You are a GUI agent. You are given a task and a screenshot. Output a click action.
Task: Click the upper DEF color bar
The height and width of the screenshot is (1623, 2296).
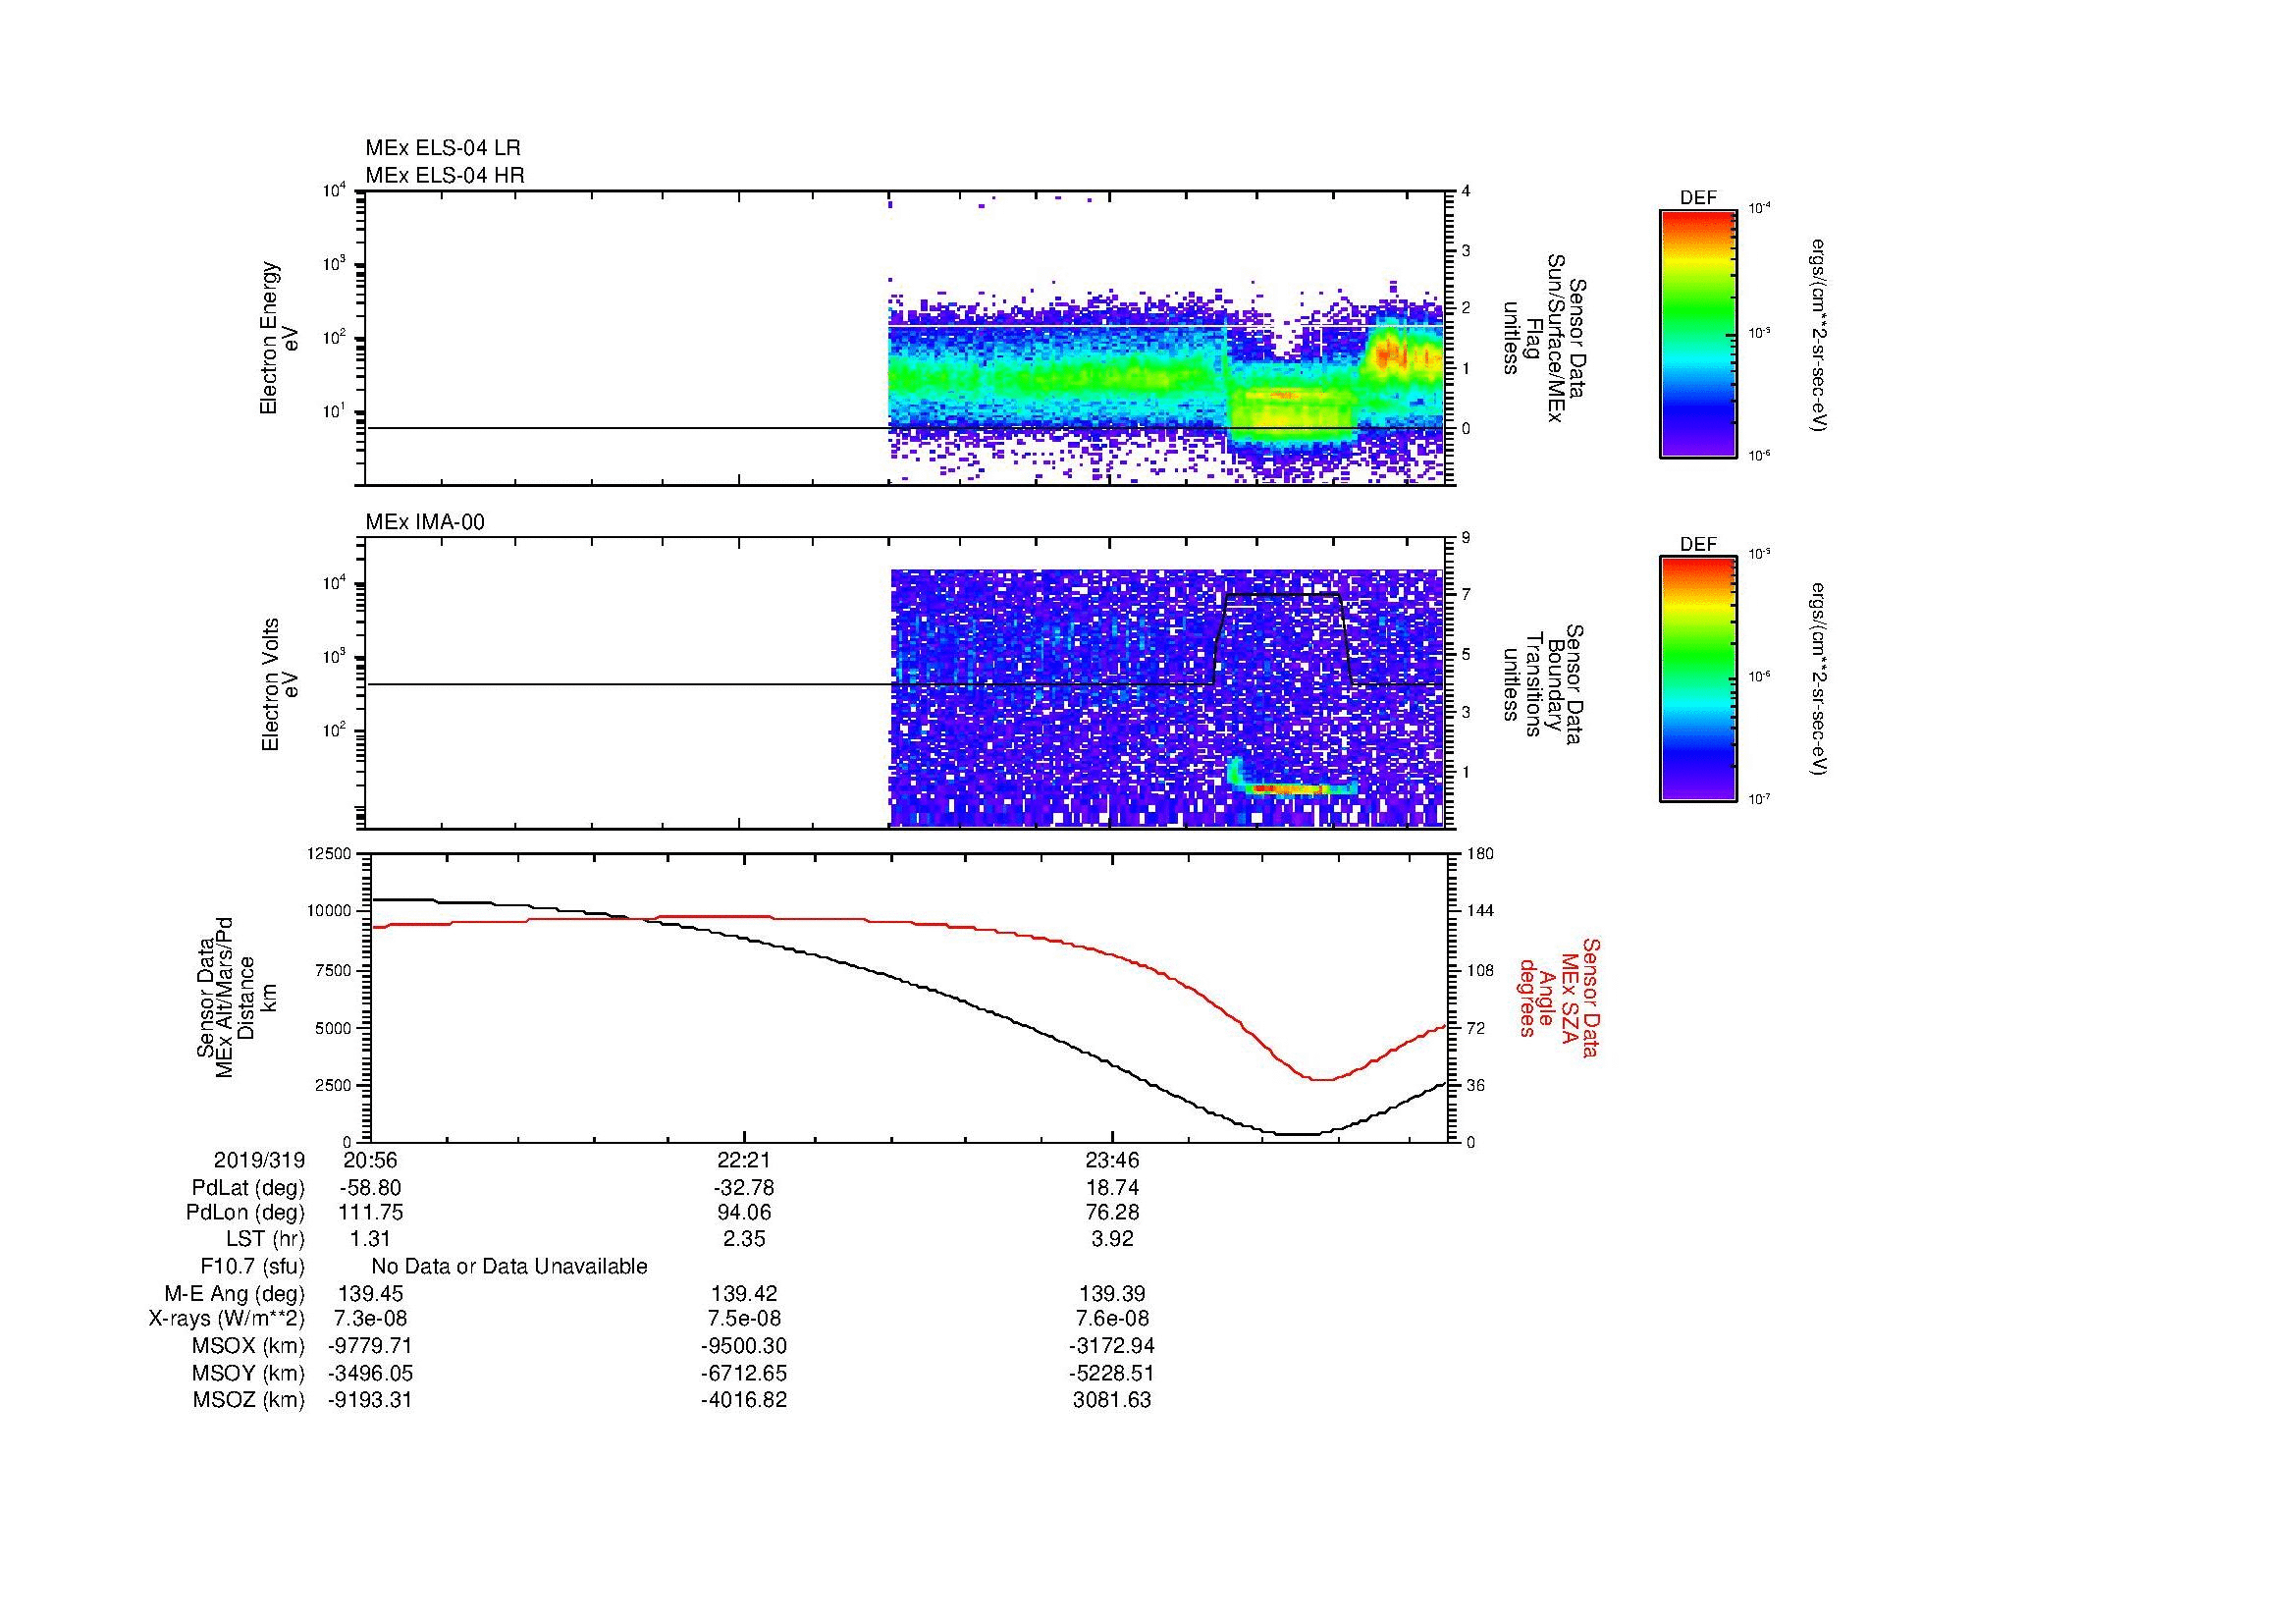pyautogui.click(x=1698, y=333)
